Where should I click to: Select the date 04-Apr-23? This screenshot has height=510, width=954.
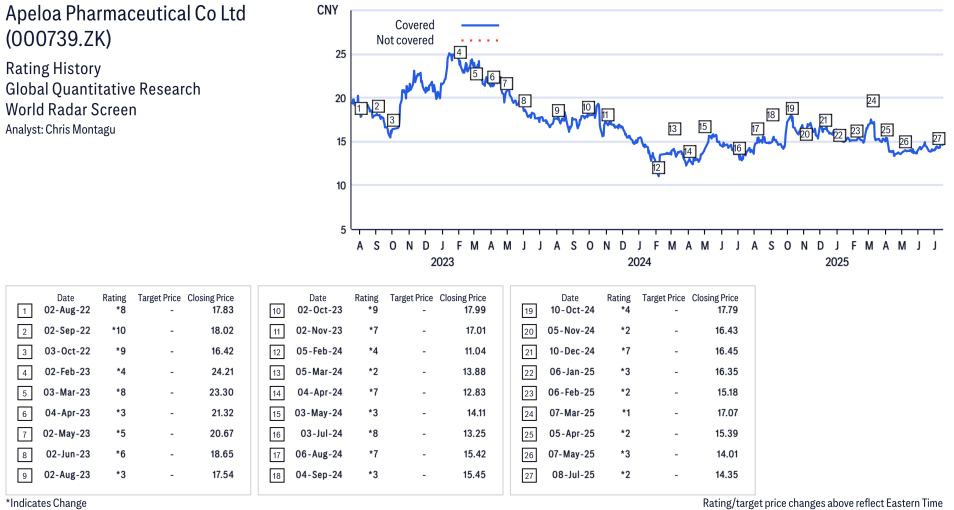(x=68, y=413)
